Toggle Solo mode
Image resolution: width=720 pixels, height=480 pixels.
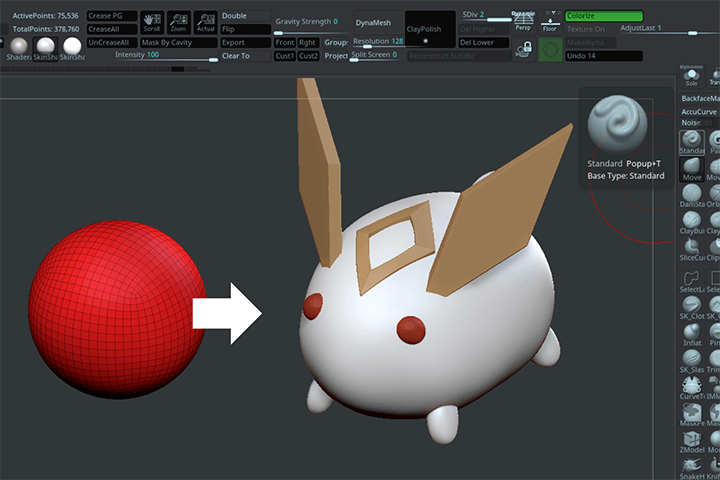click(x=692, y=76)
